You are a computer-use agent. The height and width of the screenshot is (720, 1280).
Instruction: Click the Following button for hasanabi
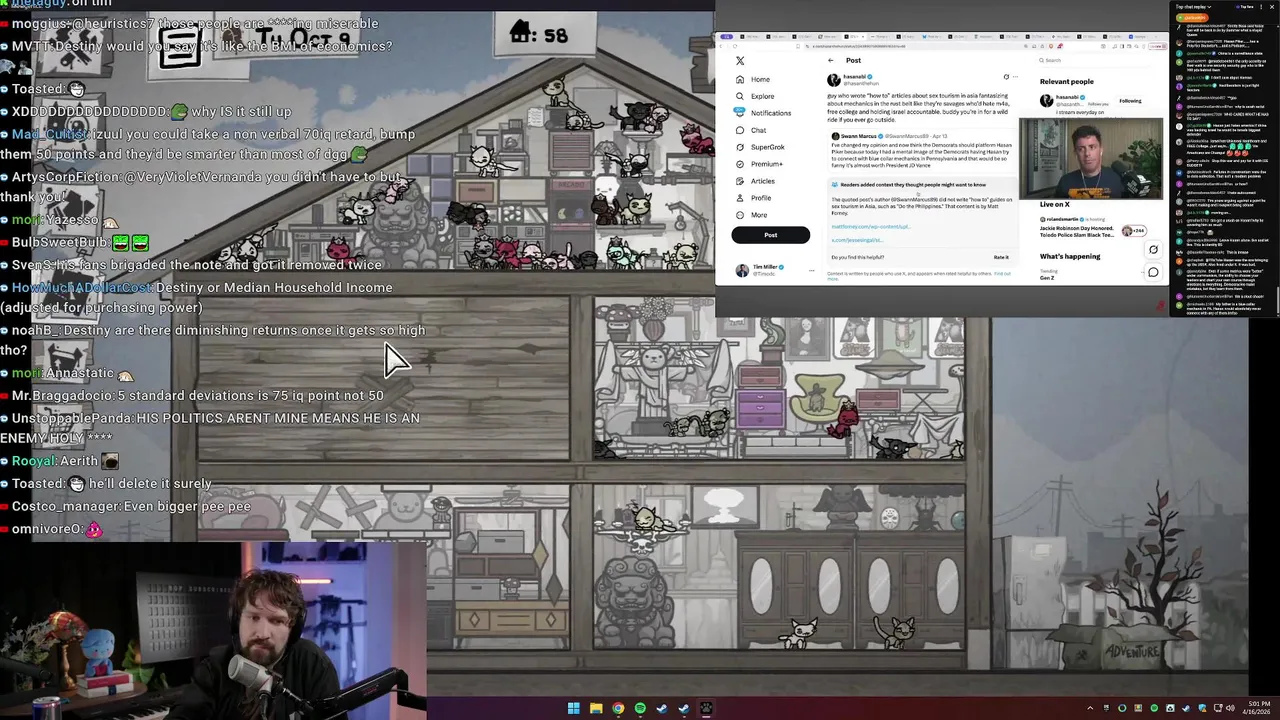(x=1130, y=101)
